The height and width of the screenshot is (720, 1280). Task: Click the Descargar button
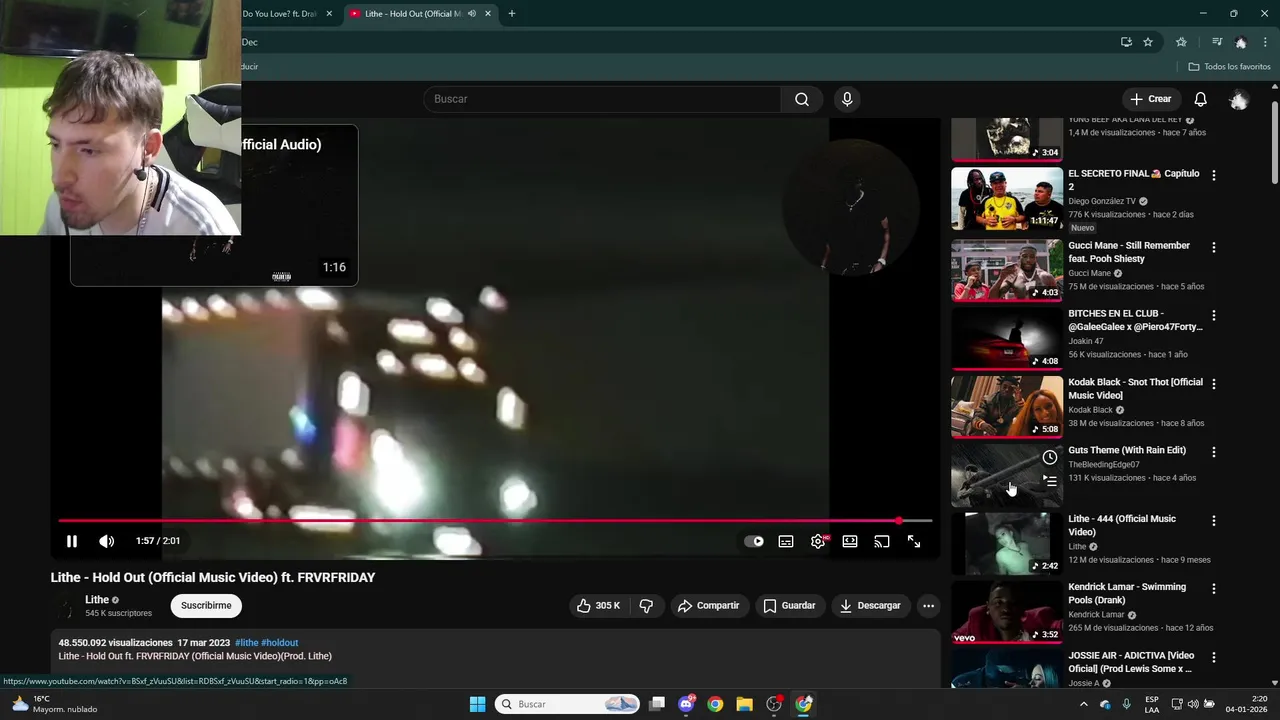pyautogui.click(x=870, y=606)
